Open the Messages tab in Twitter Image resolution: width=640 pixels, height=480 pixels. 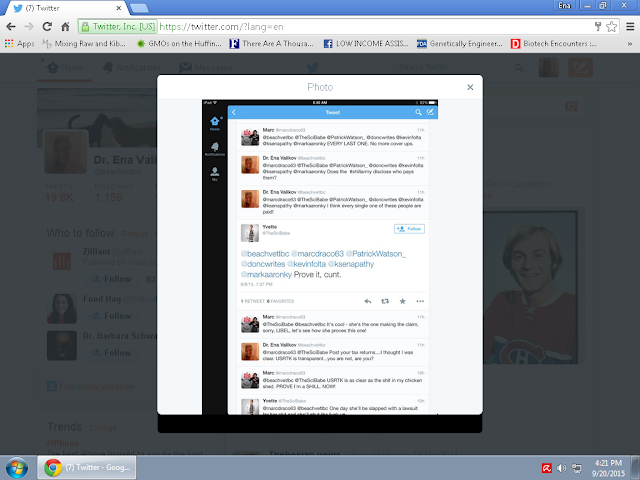(205, 68)
